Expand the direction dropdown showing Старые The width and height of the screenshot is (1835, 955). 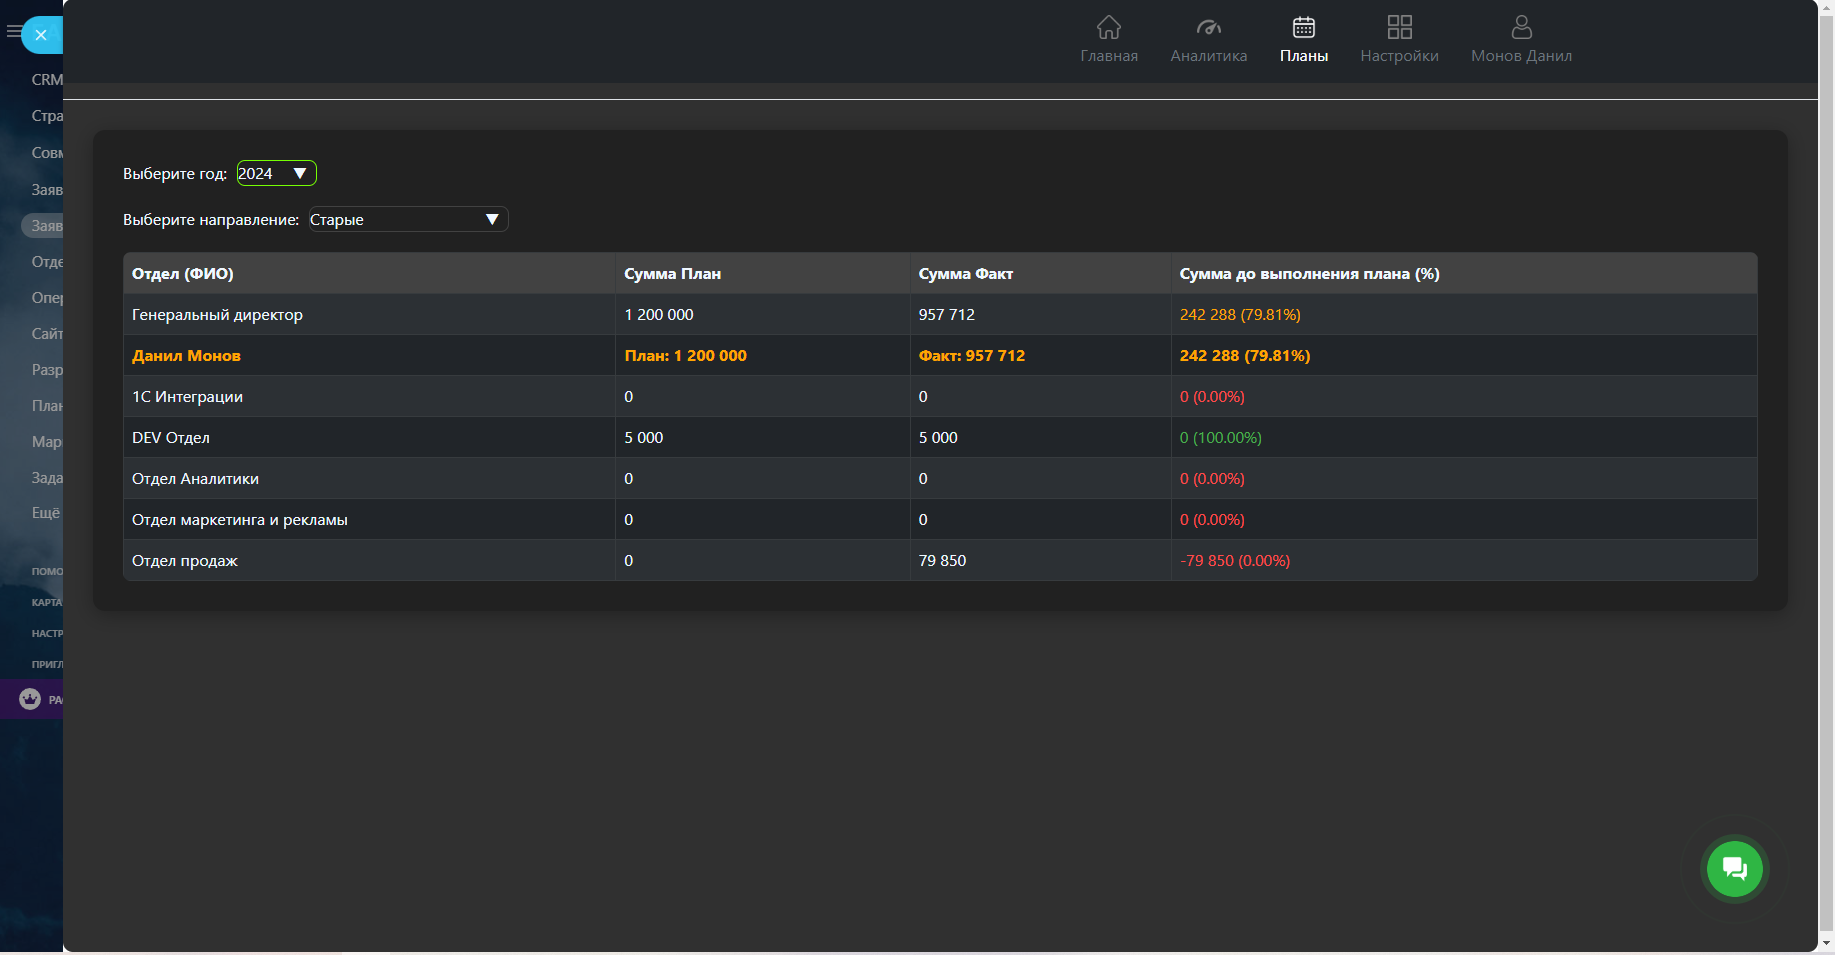click(407, 220)
